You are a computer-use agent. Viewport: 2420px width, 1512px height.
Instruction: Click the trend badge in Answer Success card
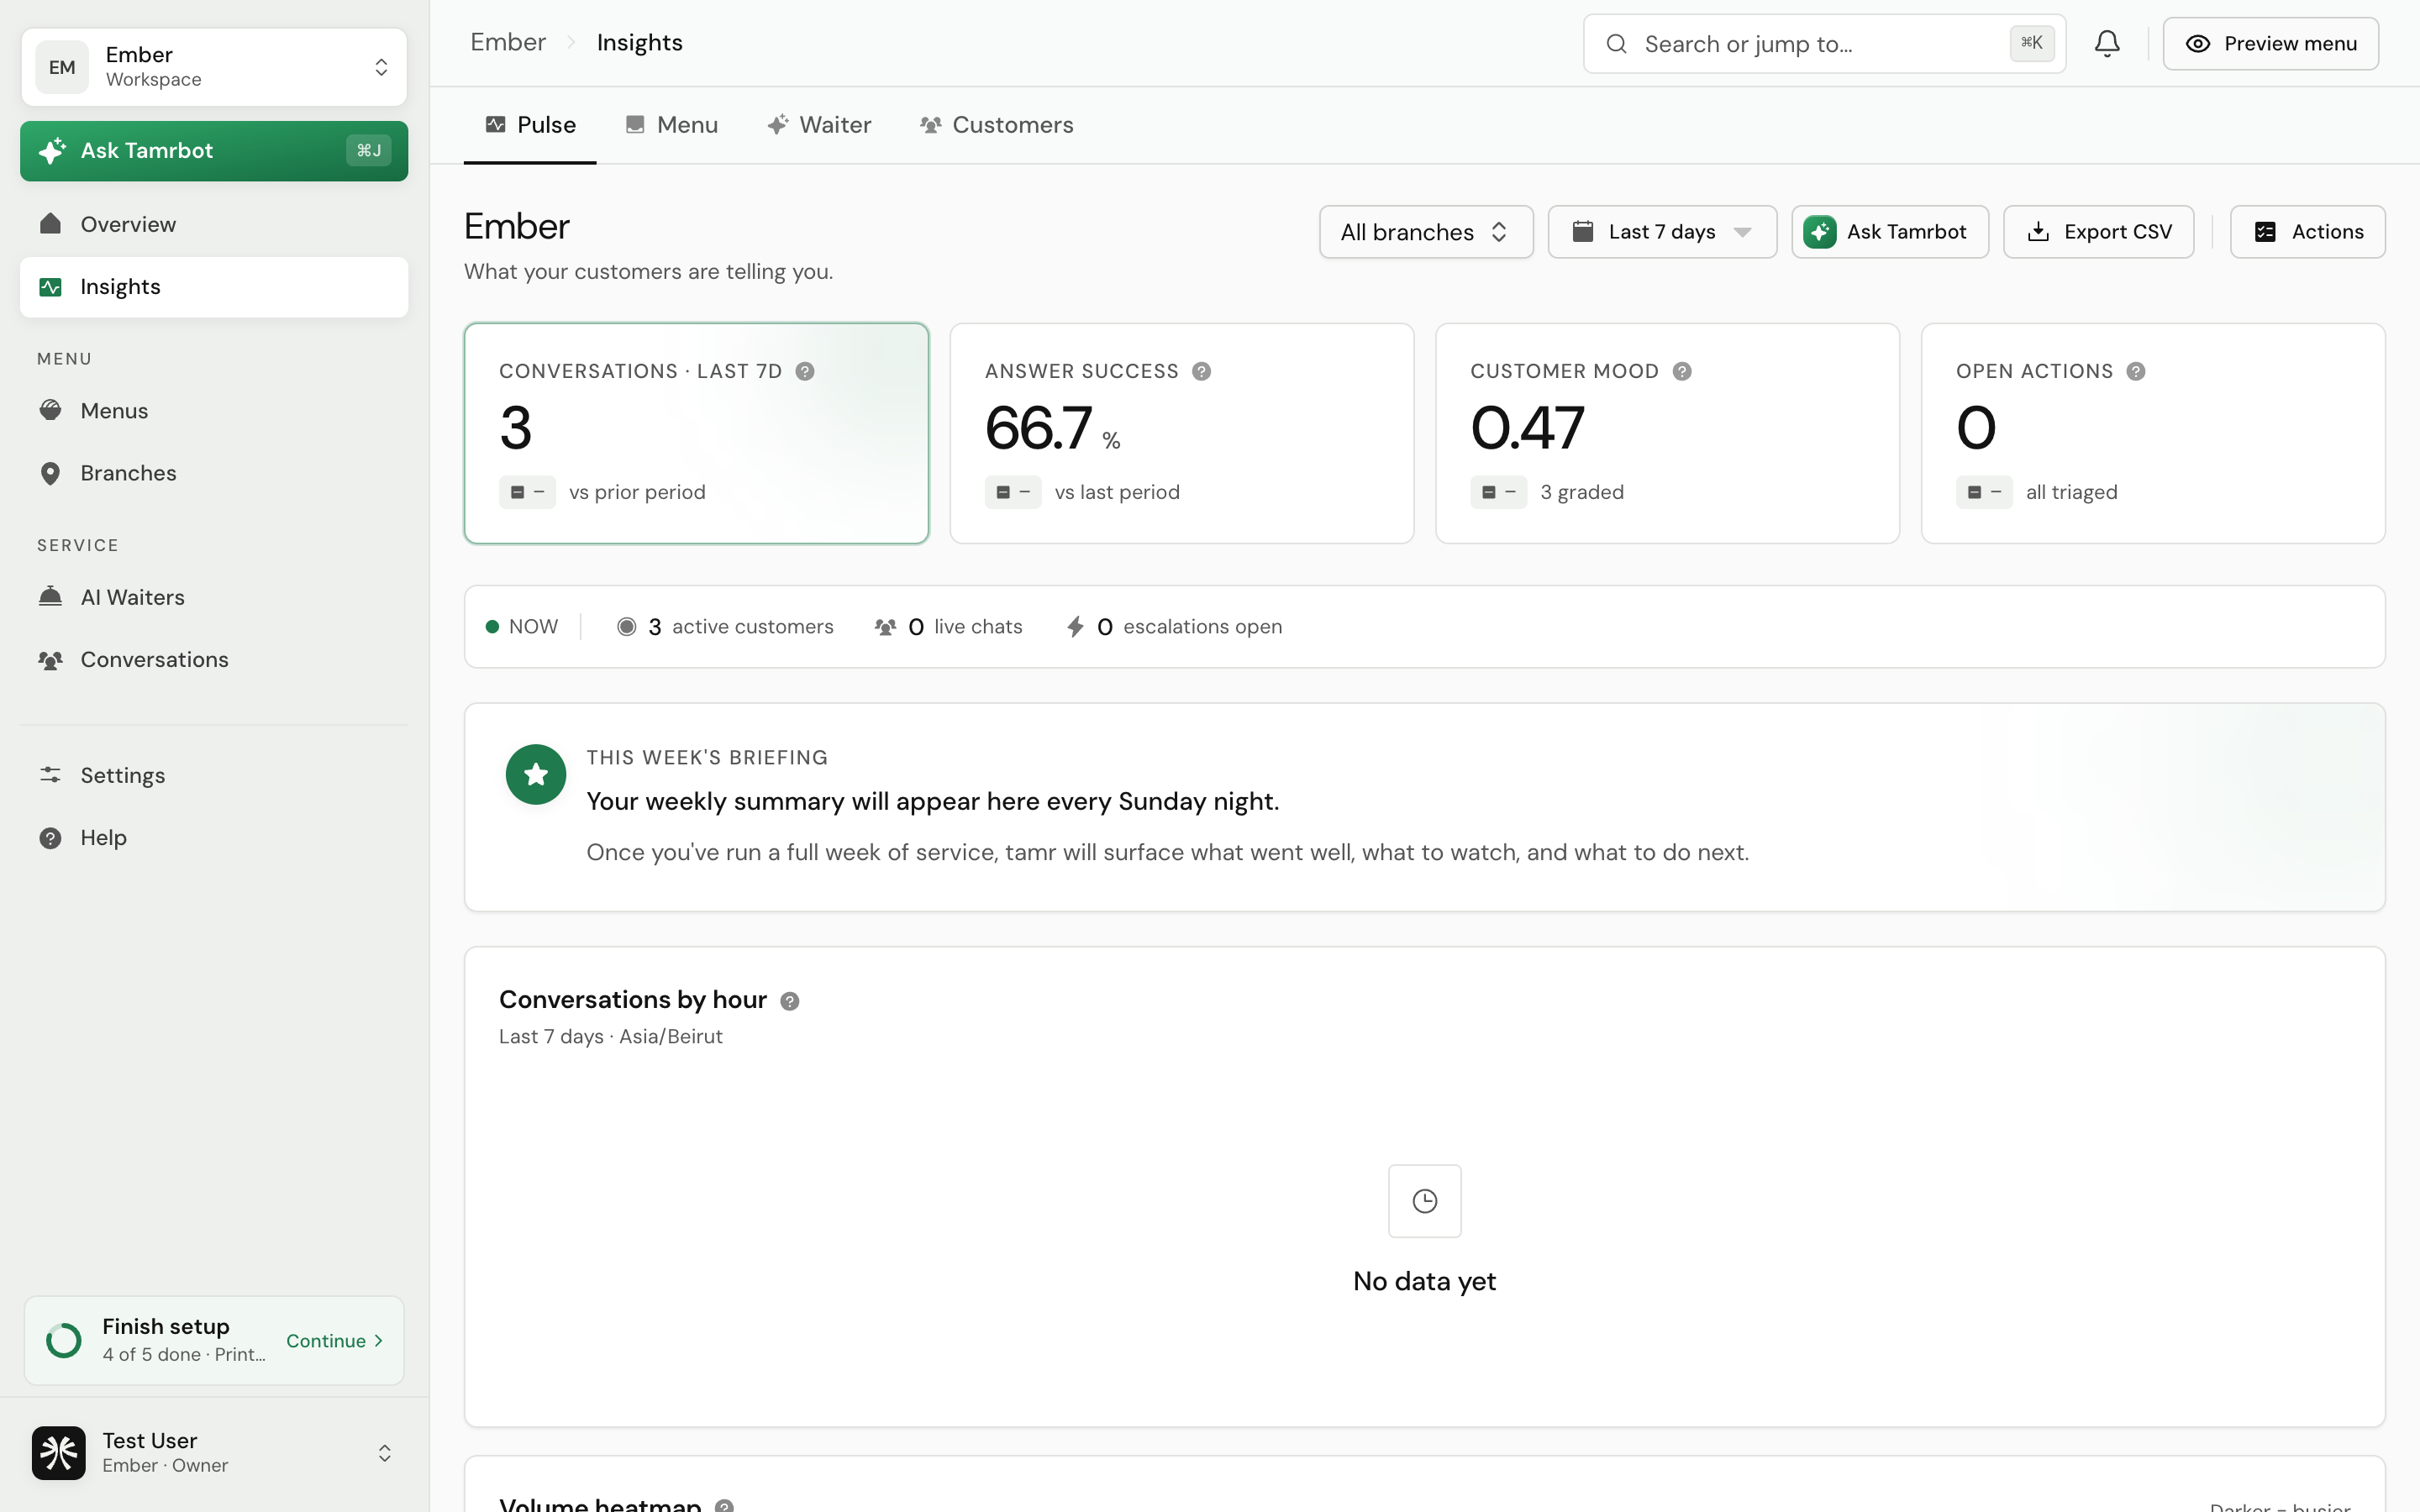click(x=1013, y=492)
